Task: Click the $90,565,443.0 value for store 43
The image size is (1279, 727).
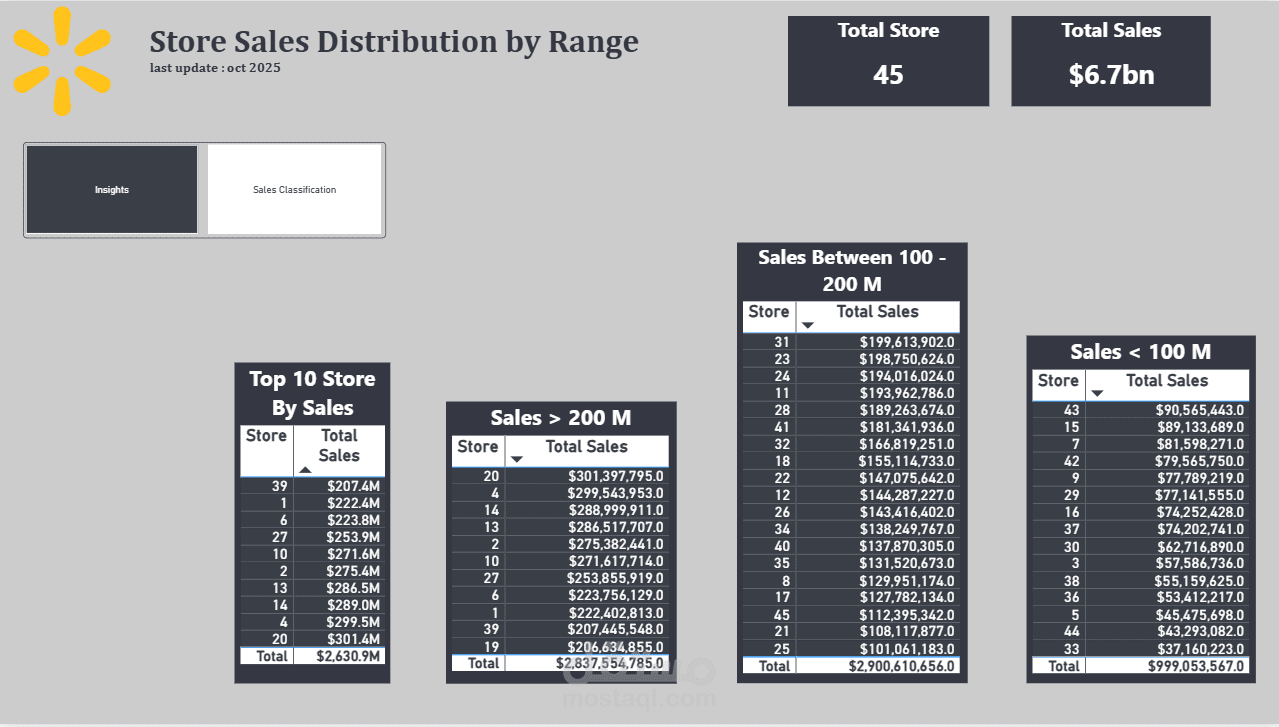Action: pos(1200,410)
